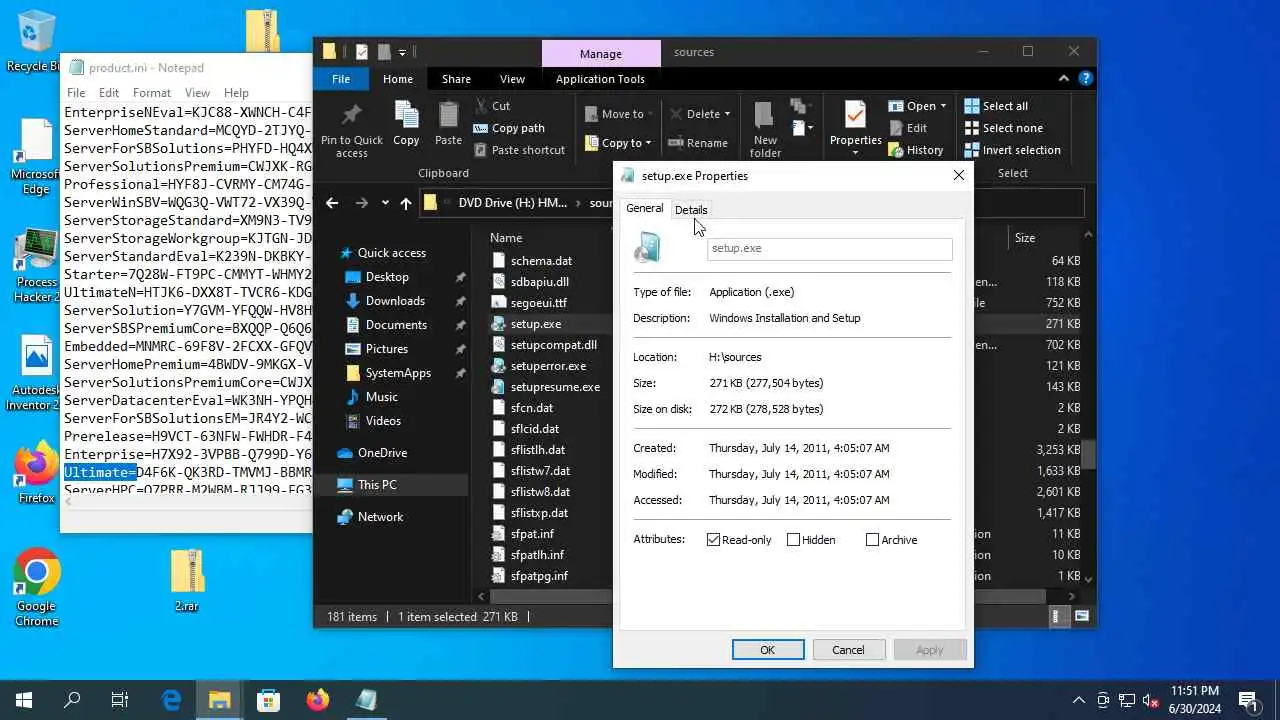Open the File tab in Explorer

tap(341, 79)
